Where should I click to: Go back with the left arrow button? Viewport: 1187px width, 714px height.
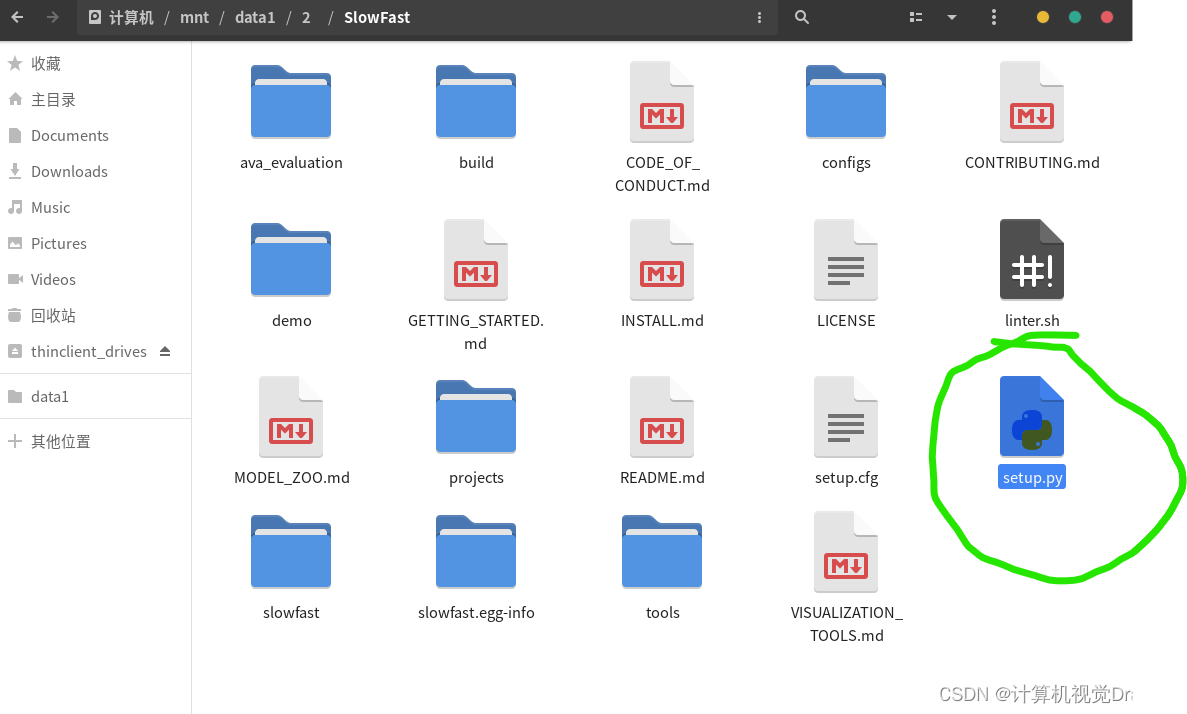pos(17,17)
